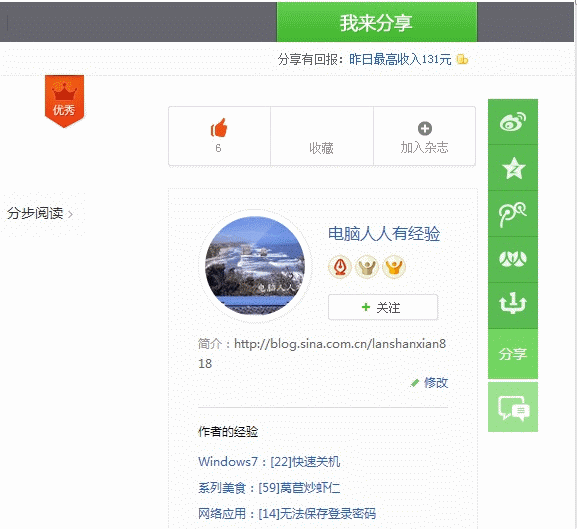The height and width of the screenshot is (529, 577).
Task: Open 系列美食：[59]莴苣炒虾仁 article
Action: [x=269, y=488]
